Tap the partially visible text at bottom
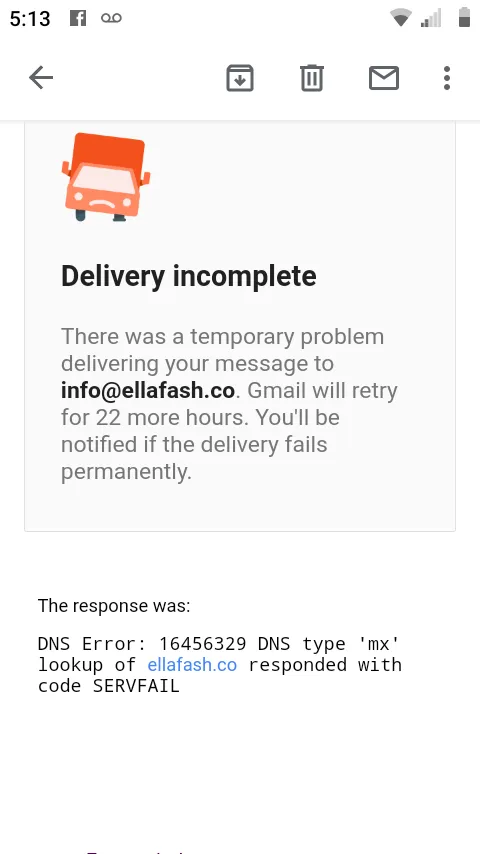 pyautogui.click(x=136, y=851)
